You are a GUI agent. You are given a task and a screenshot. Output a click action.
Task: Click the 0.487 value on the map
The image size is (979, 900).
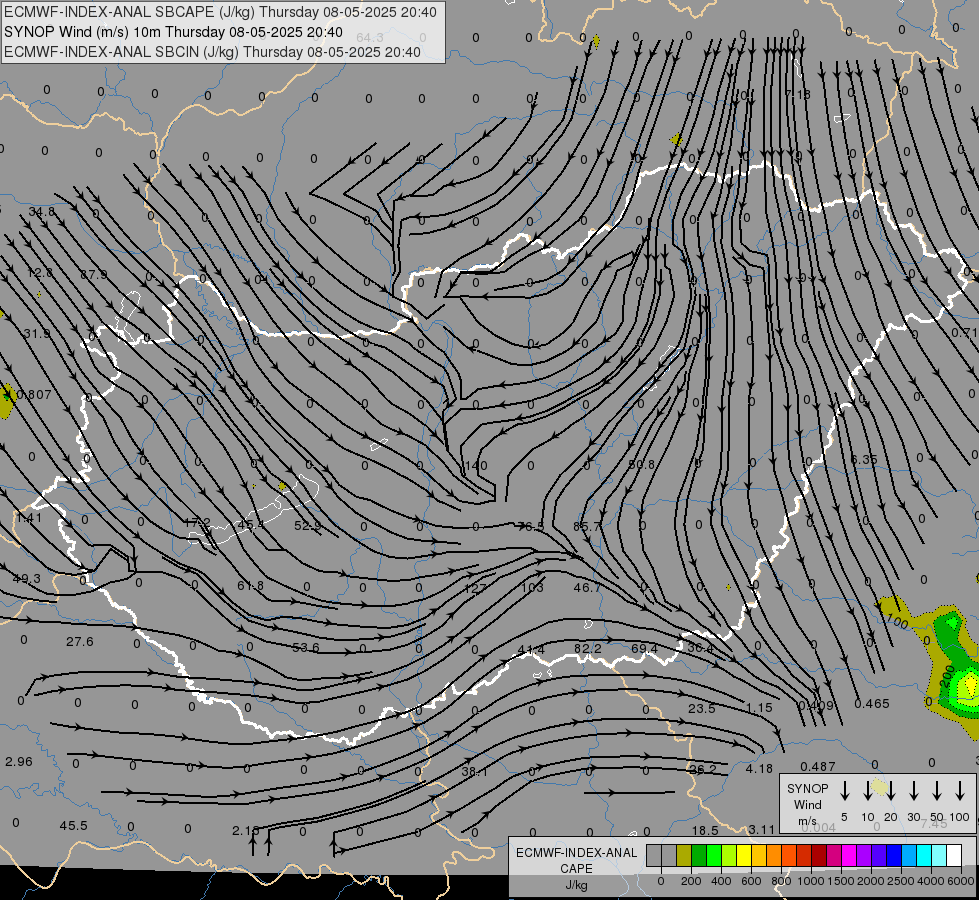click(817, 766)
